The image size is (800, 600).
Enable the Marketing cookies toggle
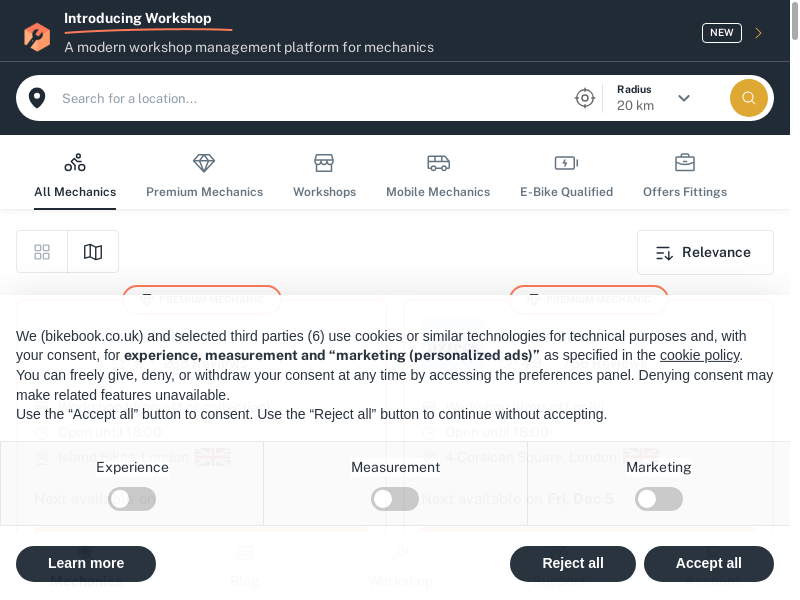pos(659,499)
